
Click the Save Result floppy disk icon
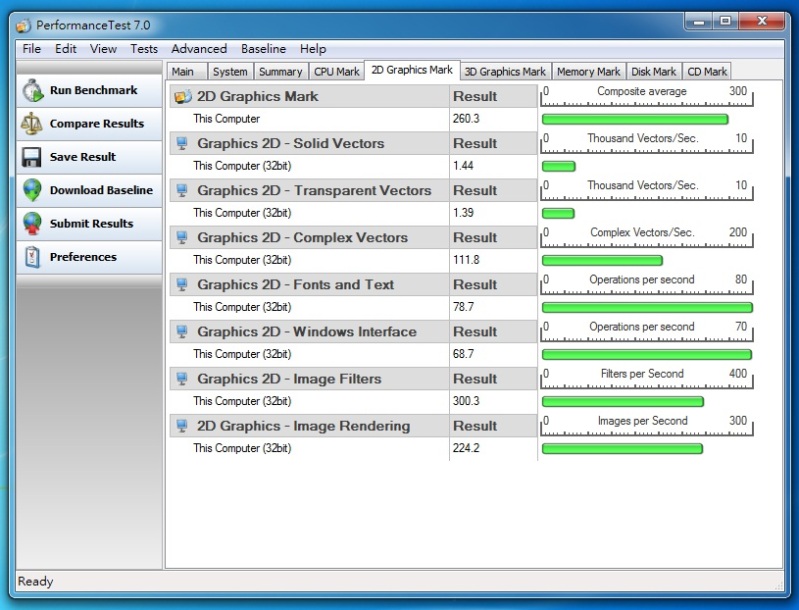tap(32, 157)
